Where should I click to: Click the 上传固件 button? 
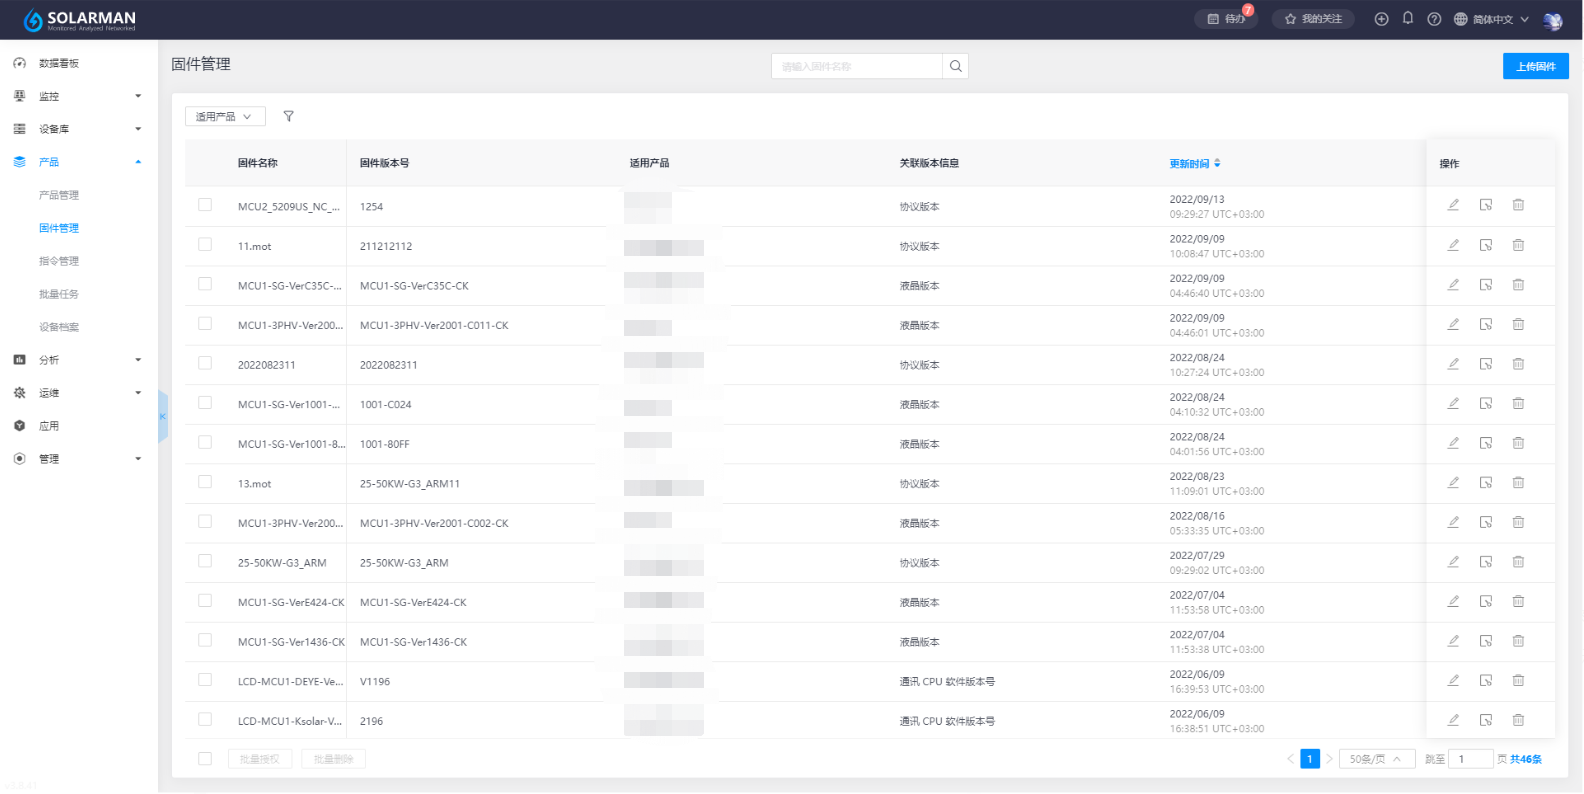tap(1535, 67)
